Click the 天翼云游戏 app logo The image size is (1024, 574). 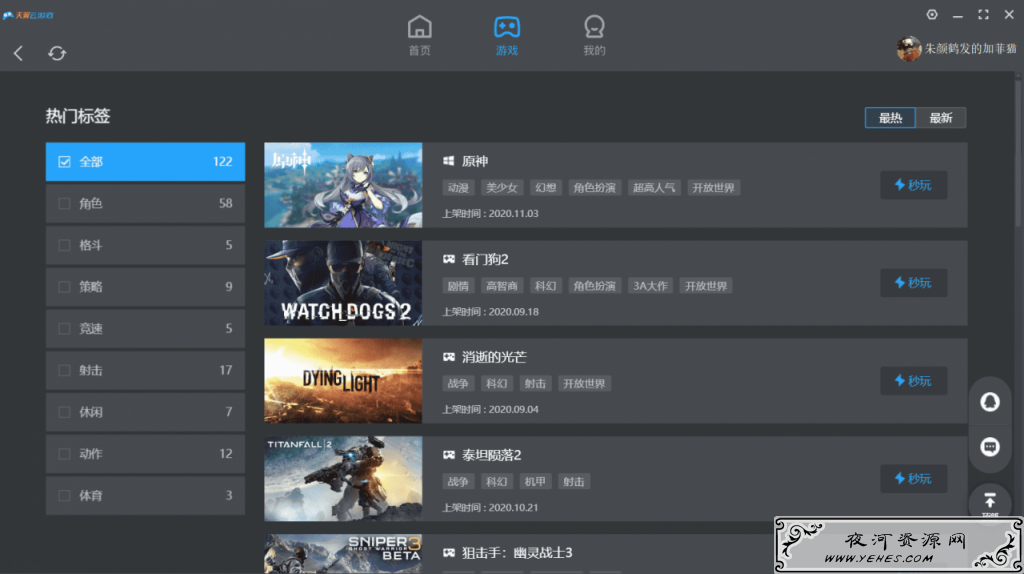[x=28, y=15]
